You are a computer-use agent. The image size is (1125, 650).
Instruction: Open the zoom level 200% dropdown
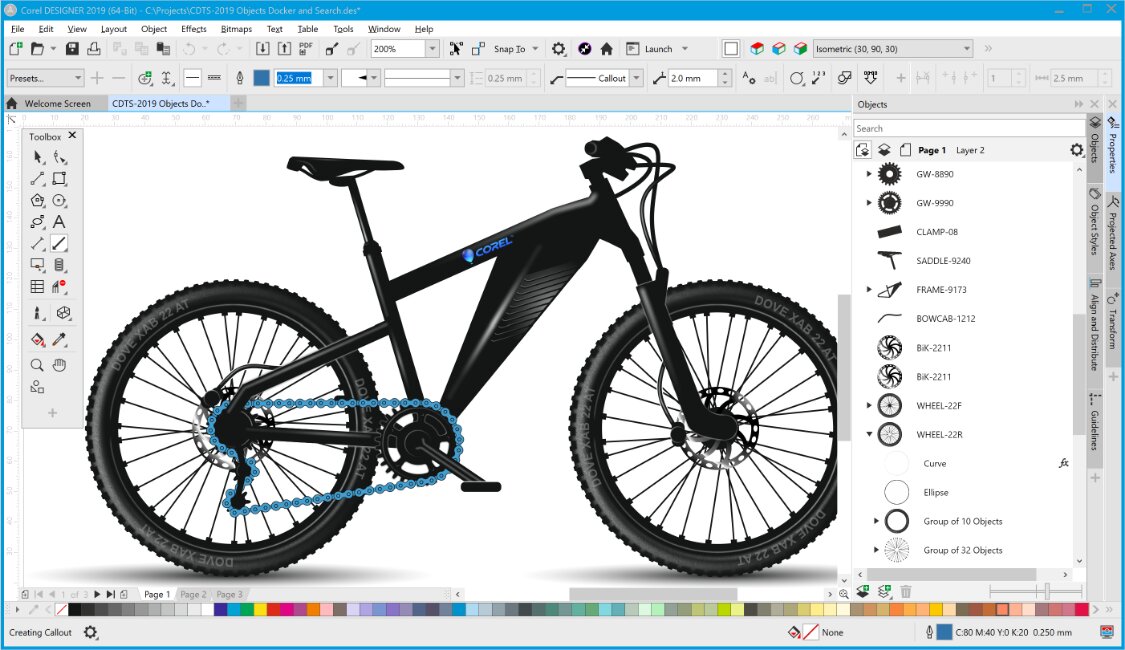click(x=432, y=49)
